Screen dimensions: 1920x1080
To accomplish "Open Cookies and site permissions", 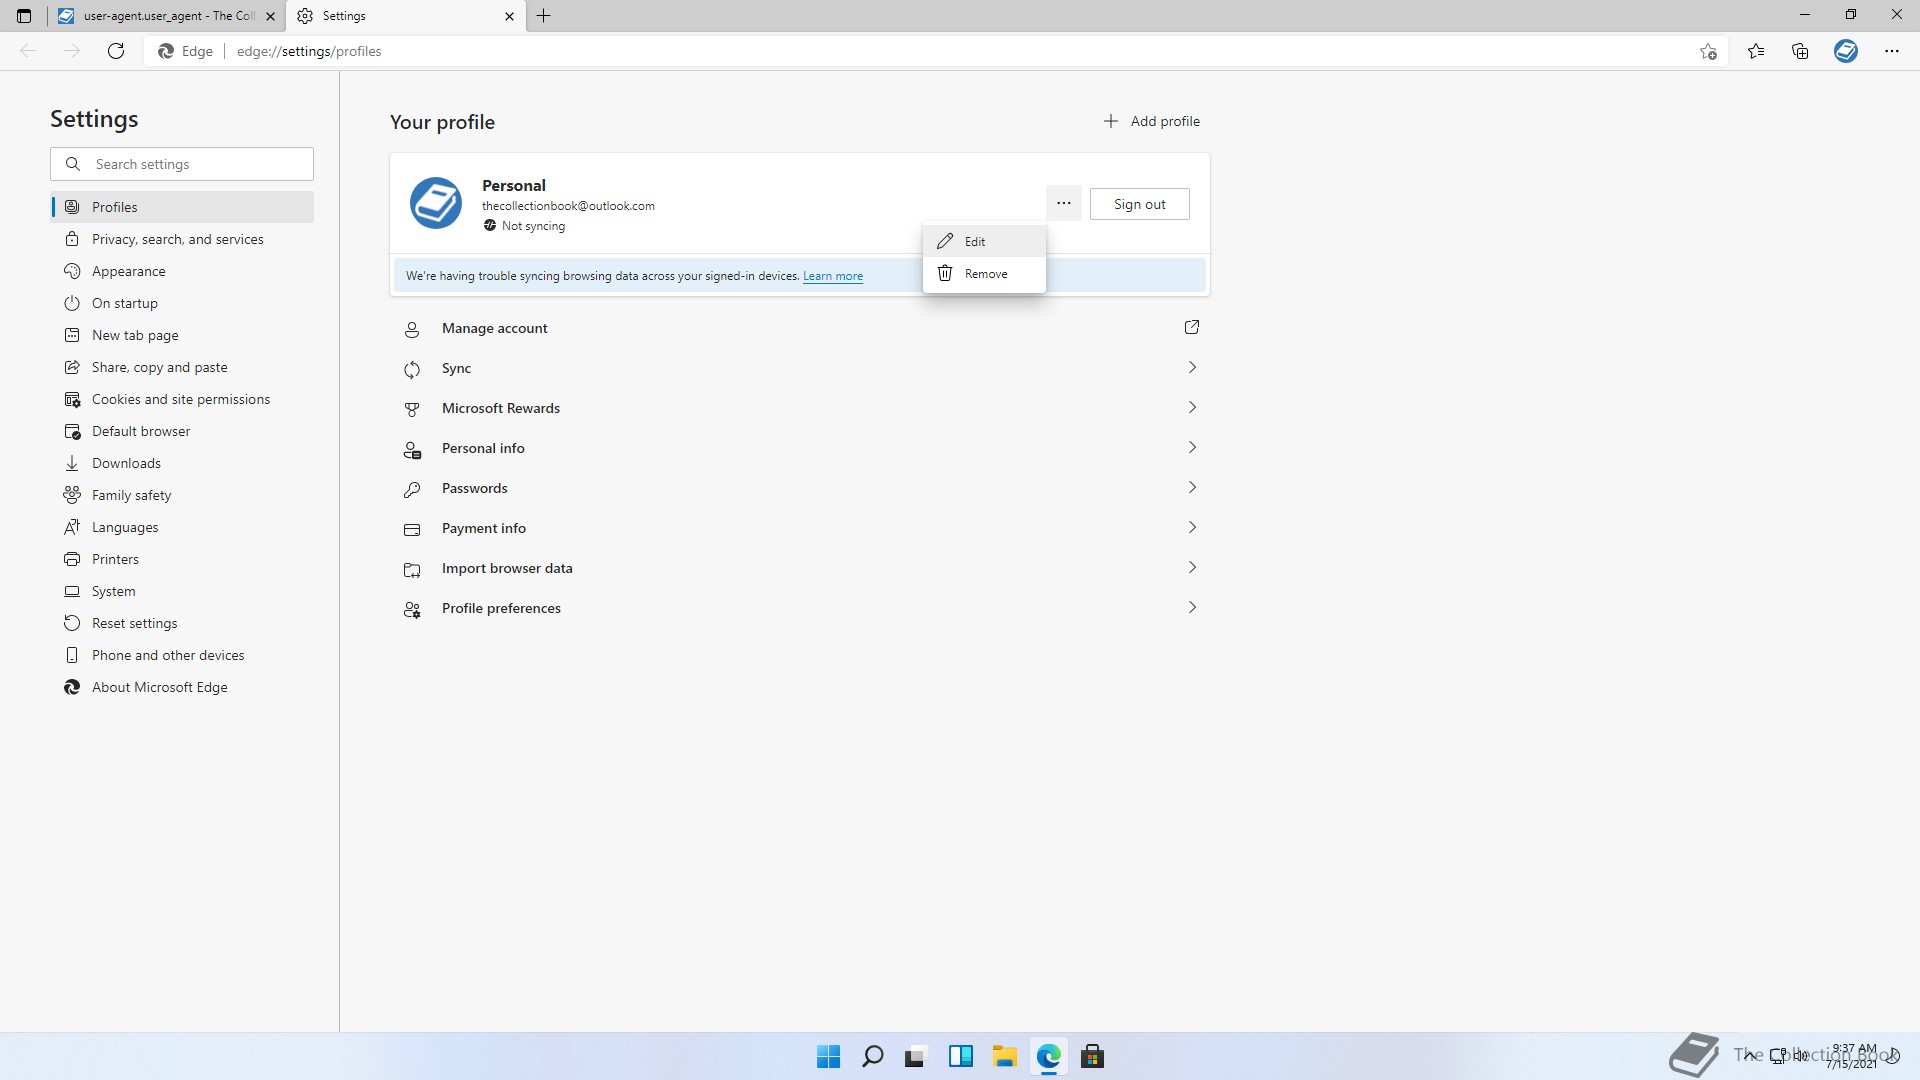I will coord(182,399).
